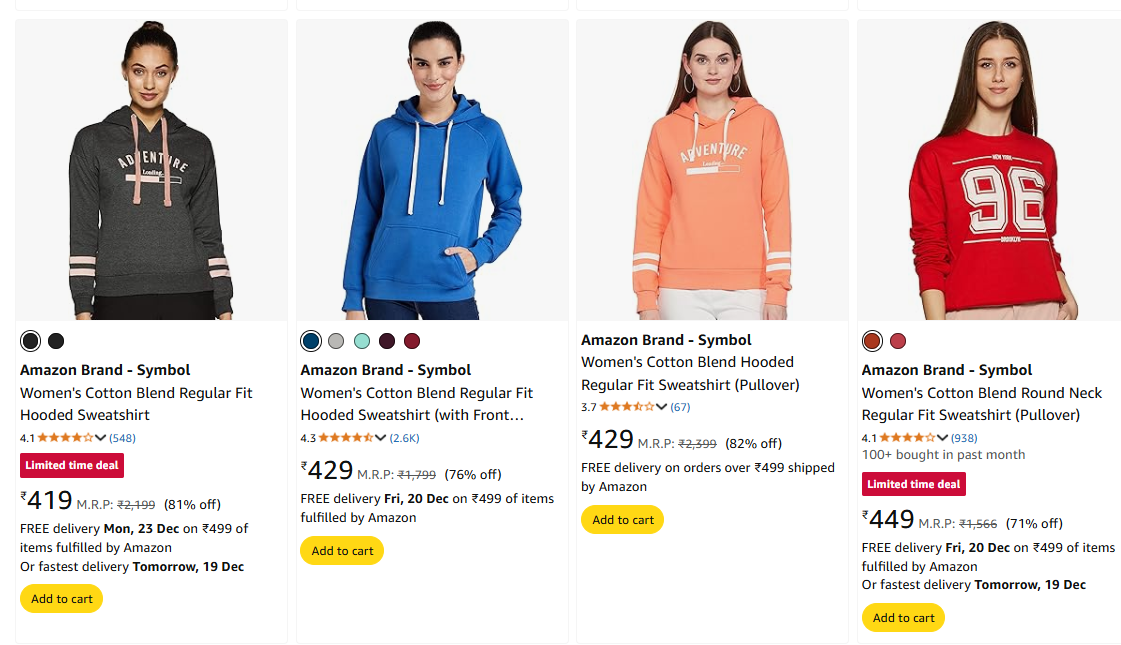Open rating breakdown chevron for the blue hoodie
The height and width of the screenshot is (645, 1121).
pyautogui.click(x=381, y=438)
